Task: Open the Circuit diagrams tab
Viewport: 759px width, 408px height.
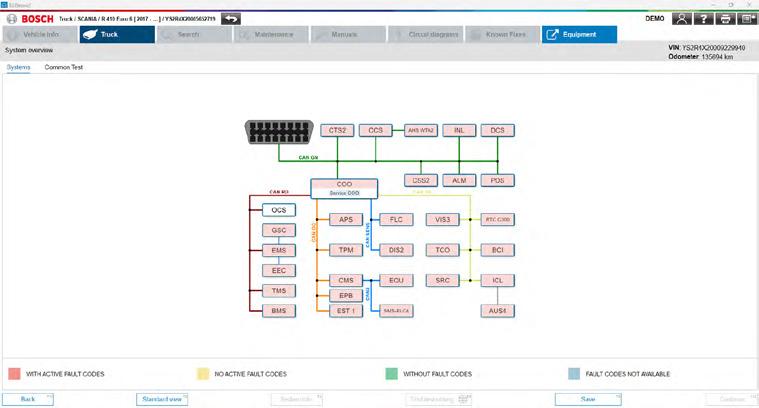Action: coord(425,34)
